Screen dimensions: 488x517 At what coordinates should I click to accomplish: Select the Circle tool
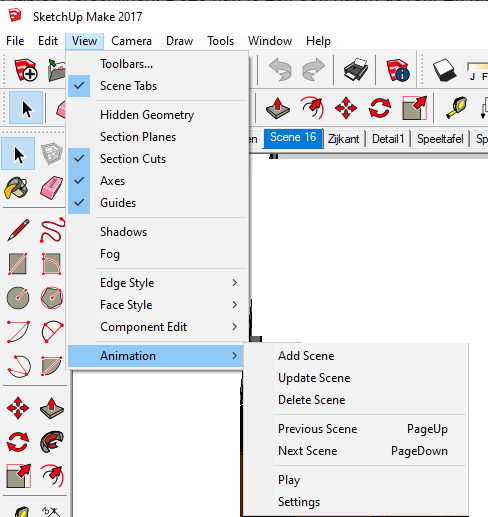tap(18, 298)
